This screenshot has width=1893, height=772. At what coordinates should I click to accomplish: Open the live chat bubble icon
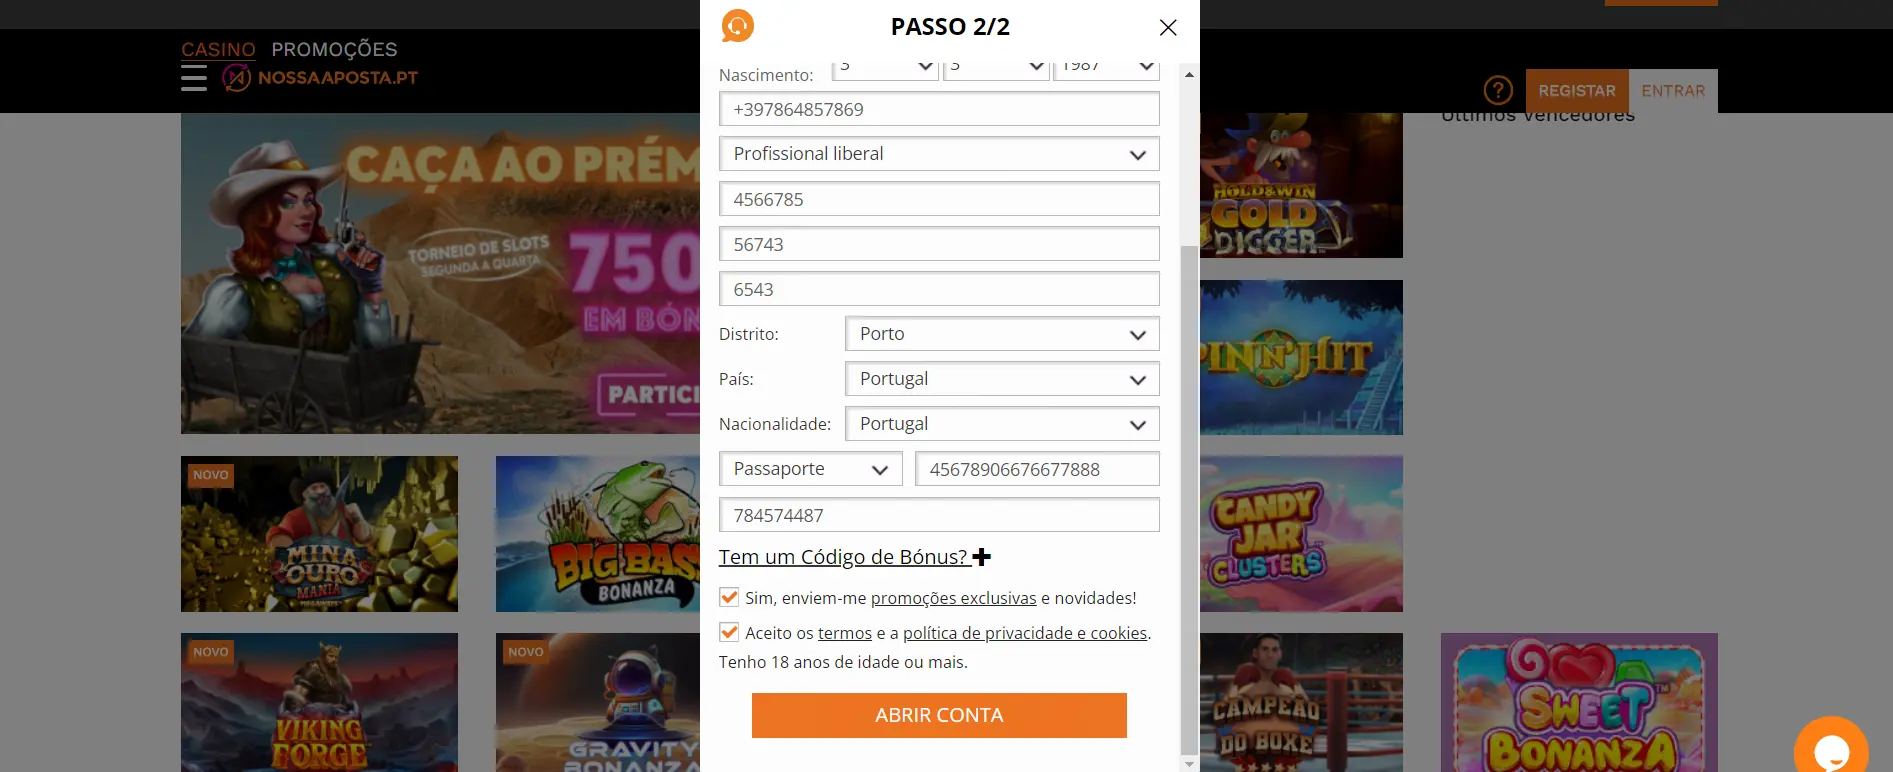coord(1831,748)
